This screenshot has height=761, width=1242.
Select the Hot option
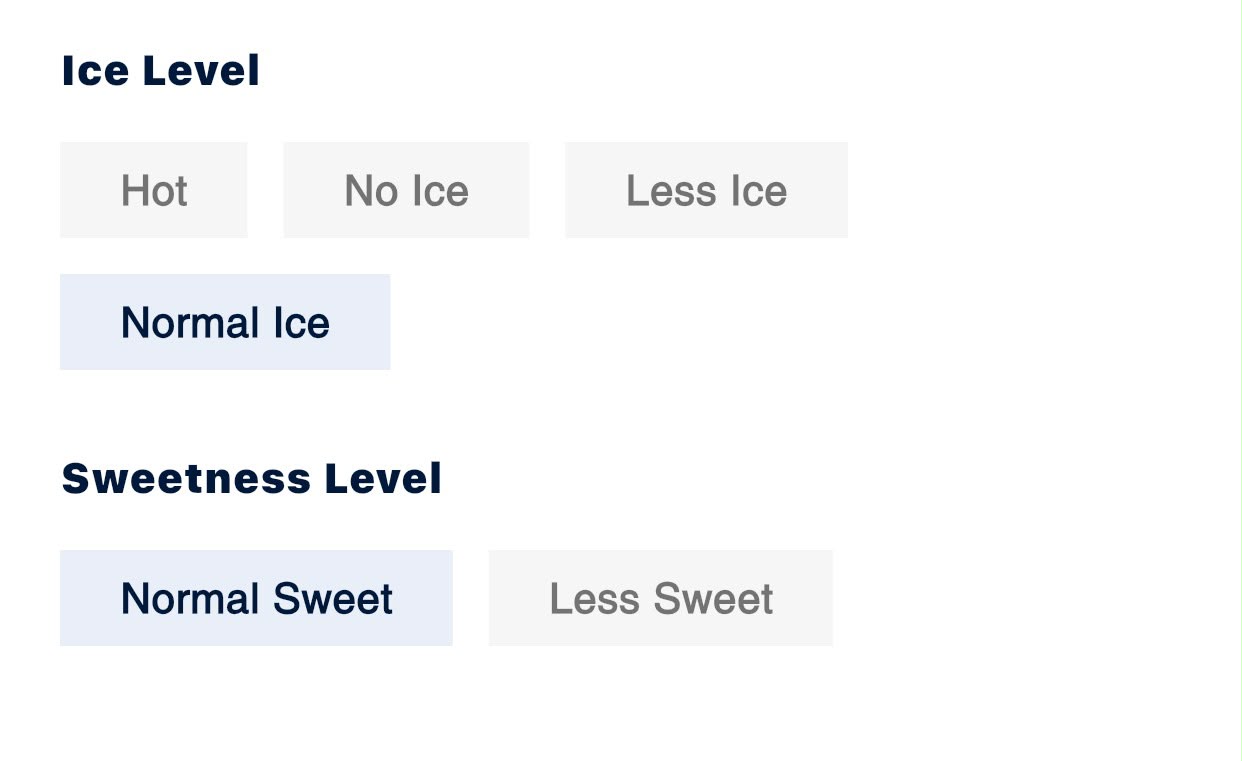pos(153,190)
